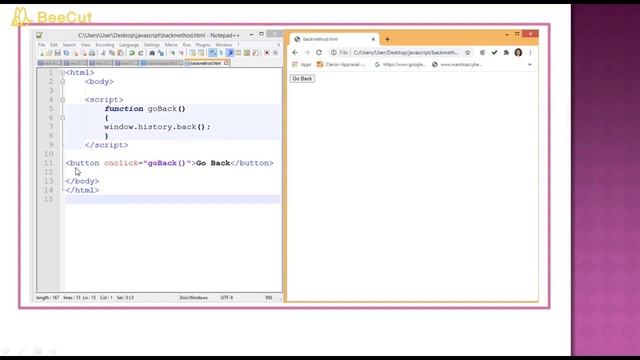Open the File menu in Notepad++

click(x=42, y=44)
